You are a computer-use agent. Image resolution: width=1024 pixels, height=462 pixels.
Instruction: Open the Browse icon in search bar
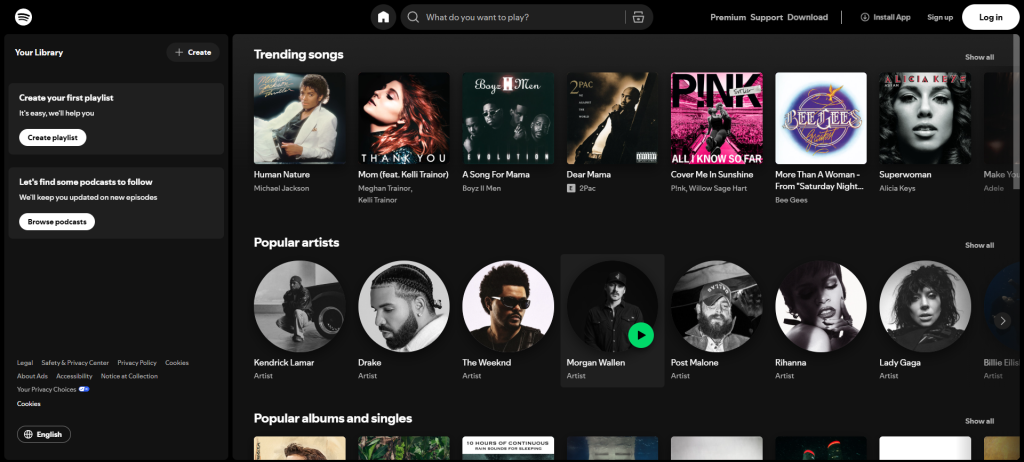pyautogui.click(x=639, y=17)
